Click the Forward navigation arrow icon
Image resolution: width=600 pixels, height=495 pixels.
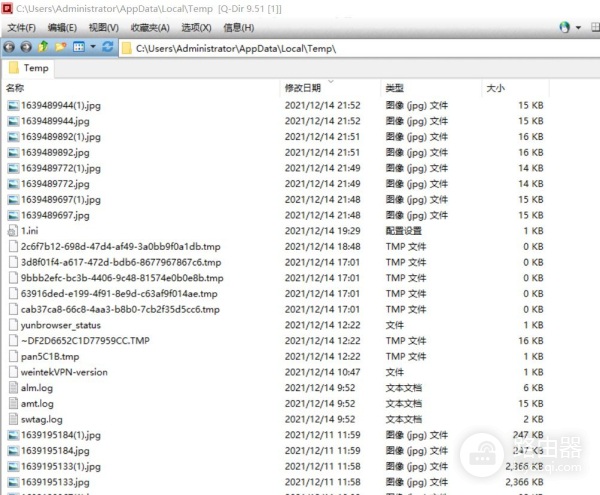click(26, 47)
